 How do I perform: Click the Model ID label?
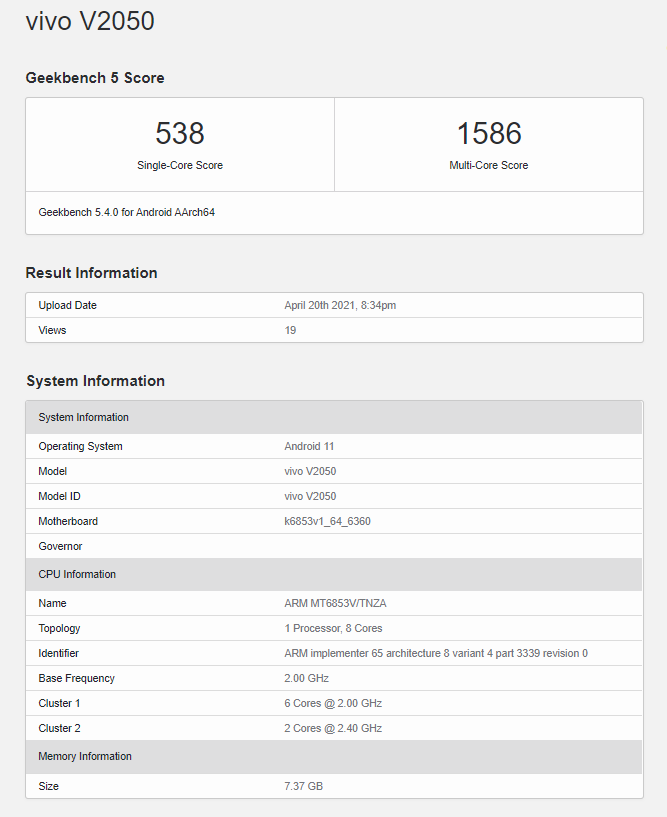tap(59, 497)
